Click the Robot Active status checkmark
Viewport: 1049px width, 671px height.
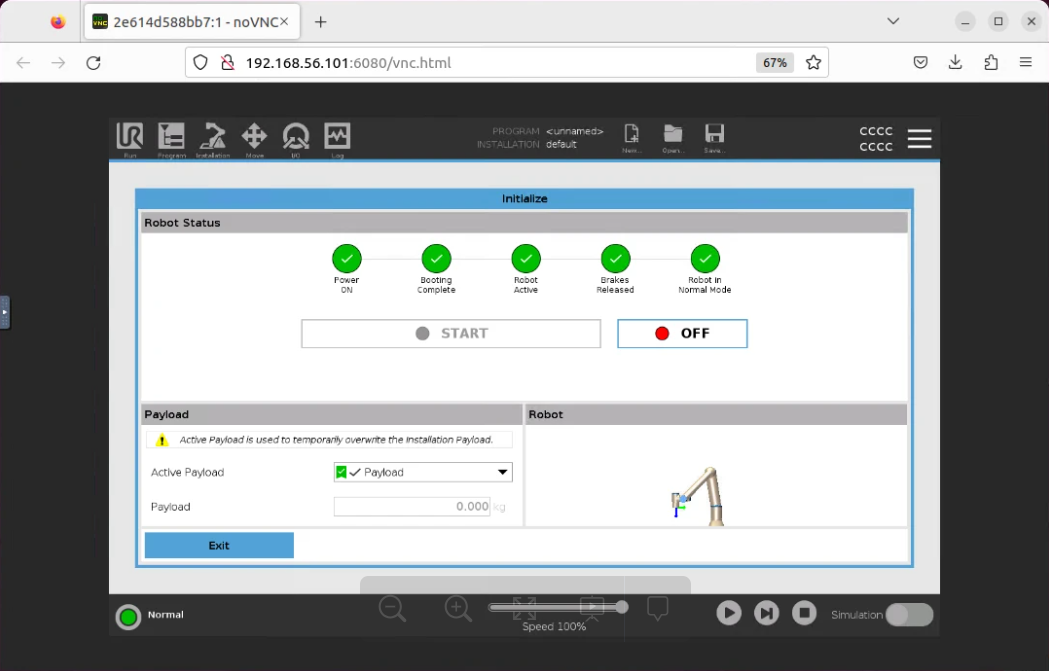click(x=526, y=258)
